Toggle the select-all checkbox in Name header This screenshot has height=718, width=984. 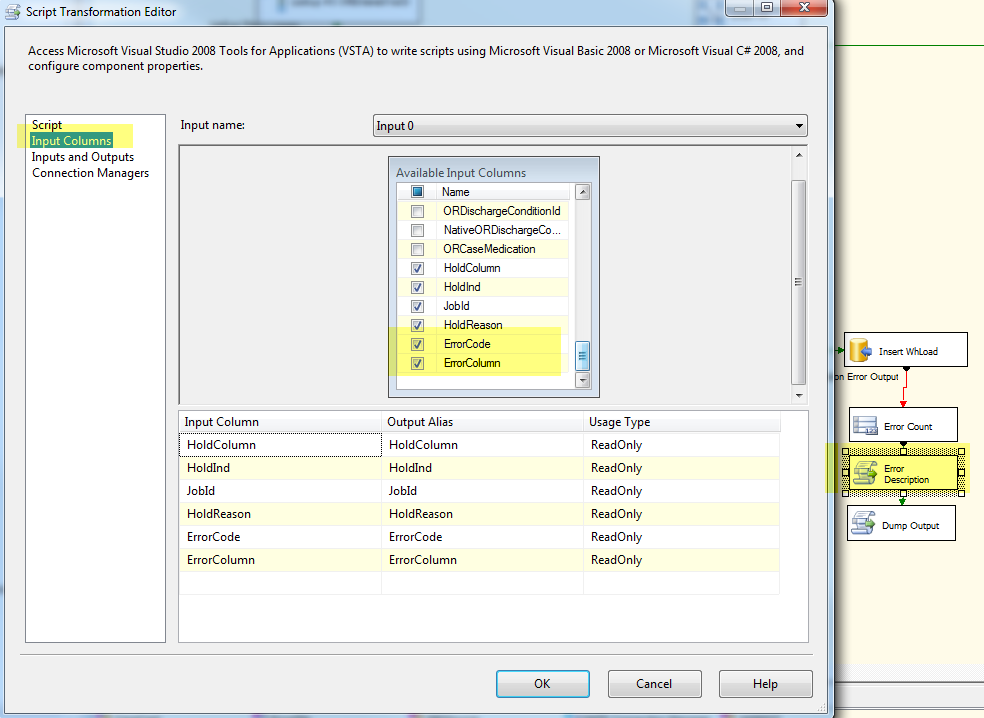(x=417, y=191)
